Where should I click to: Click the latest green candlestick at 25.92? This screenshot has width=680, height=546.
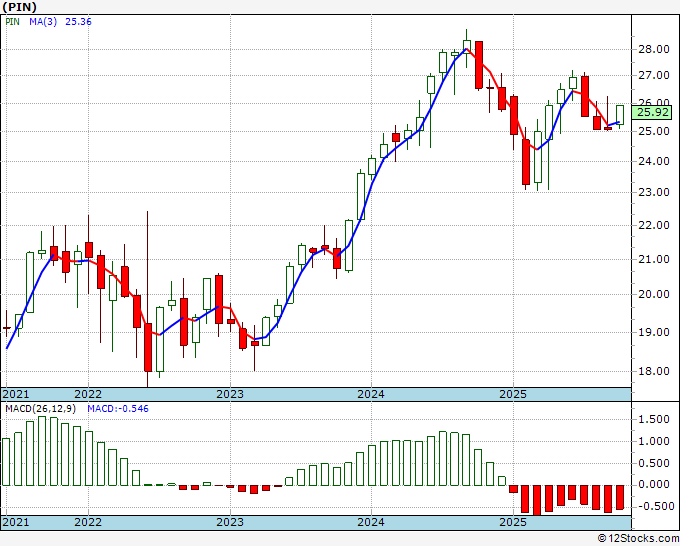point(620,115)
